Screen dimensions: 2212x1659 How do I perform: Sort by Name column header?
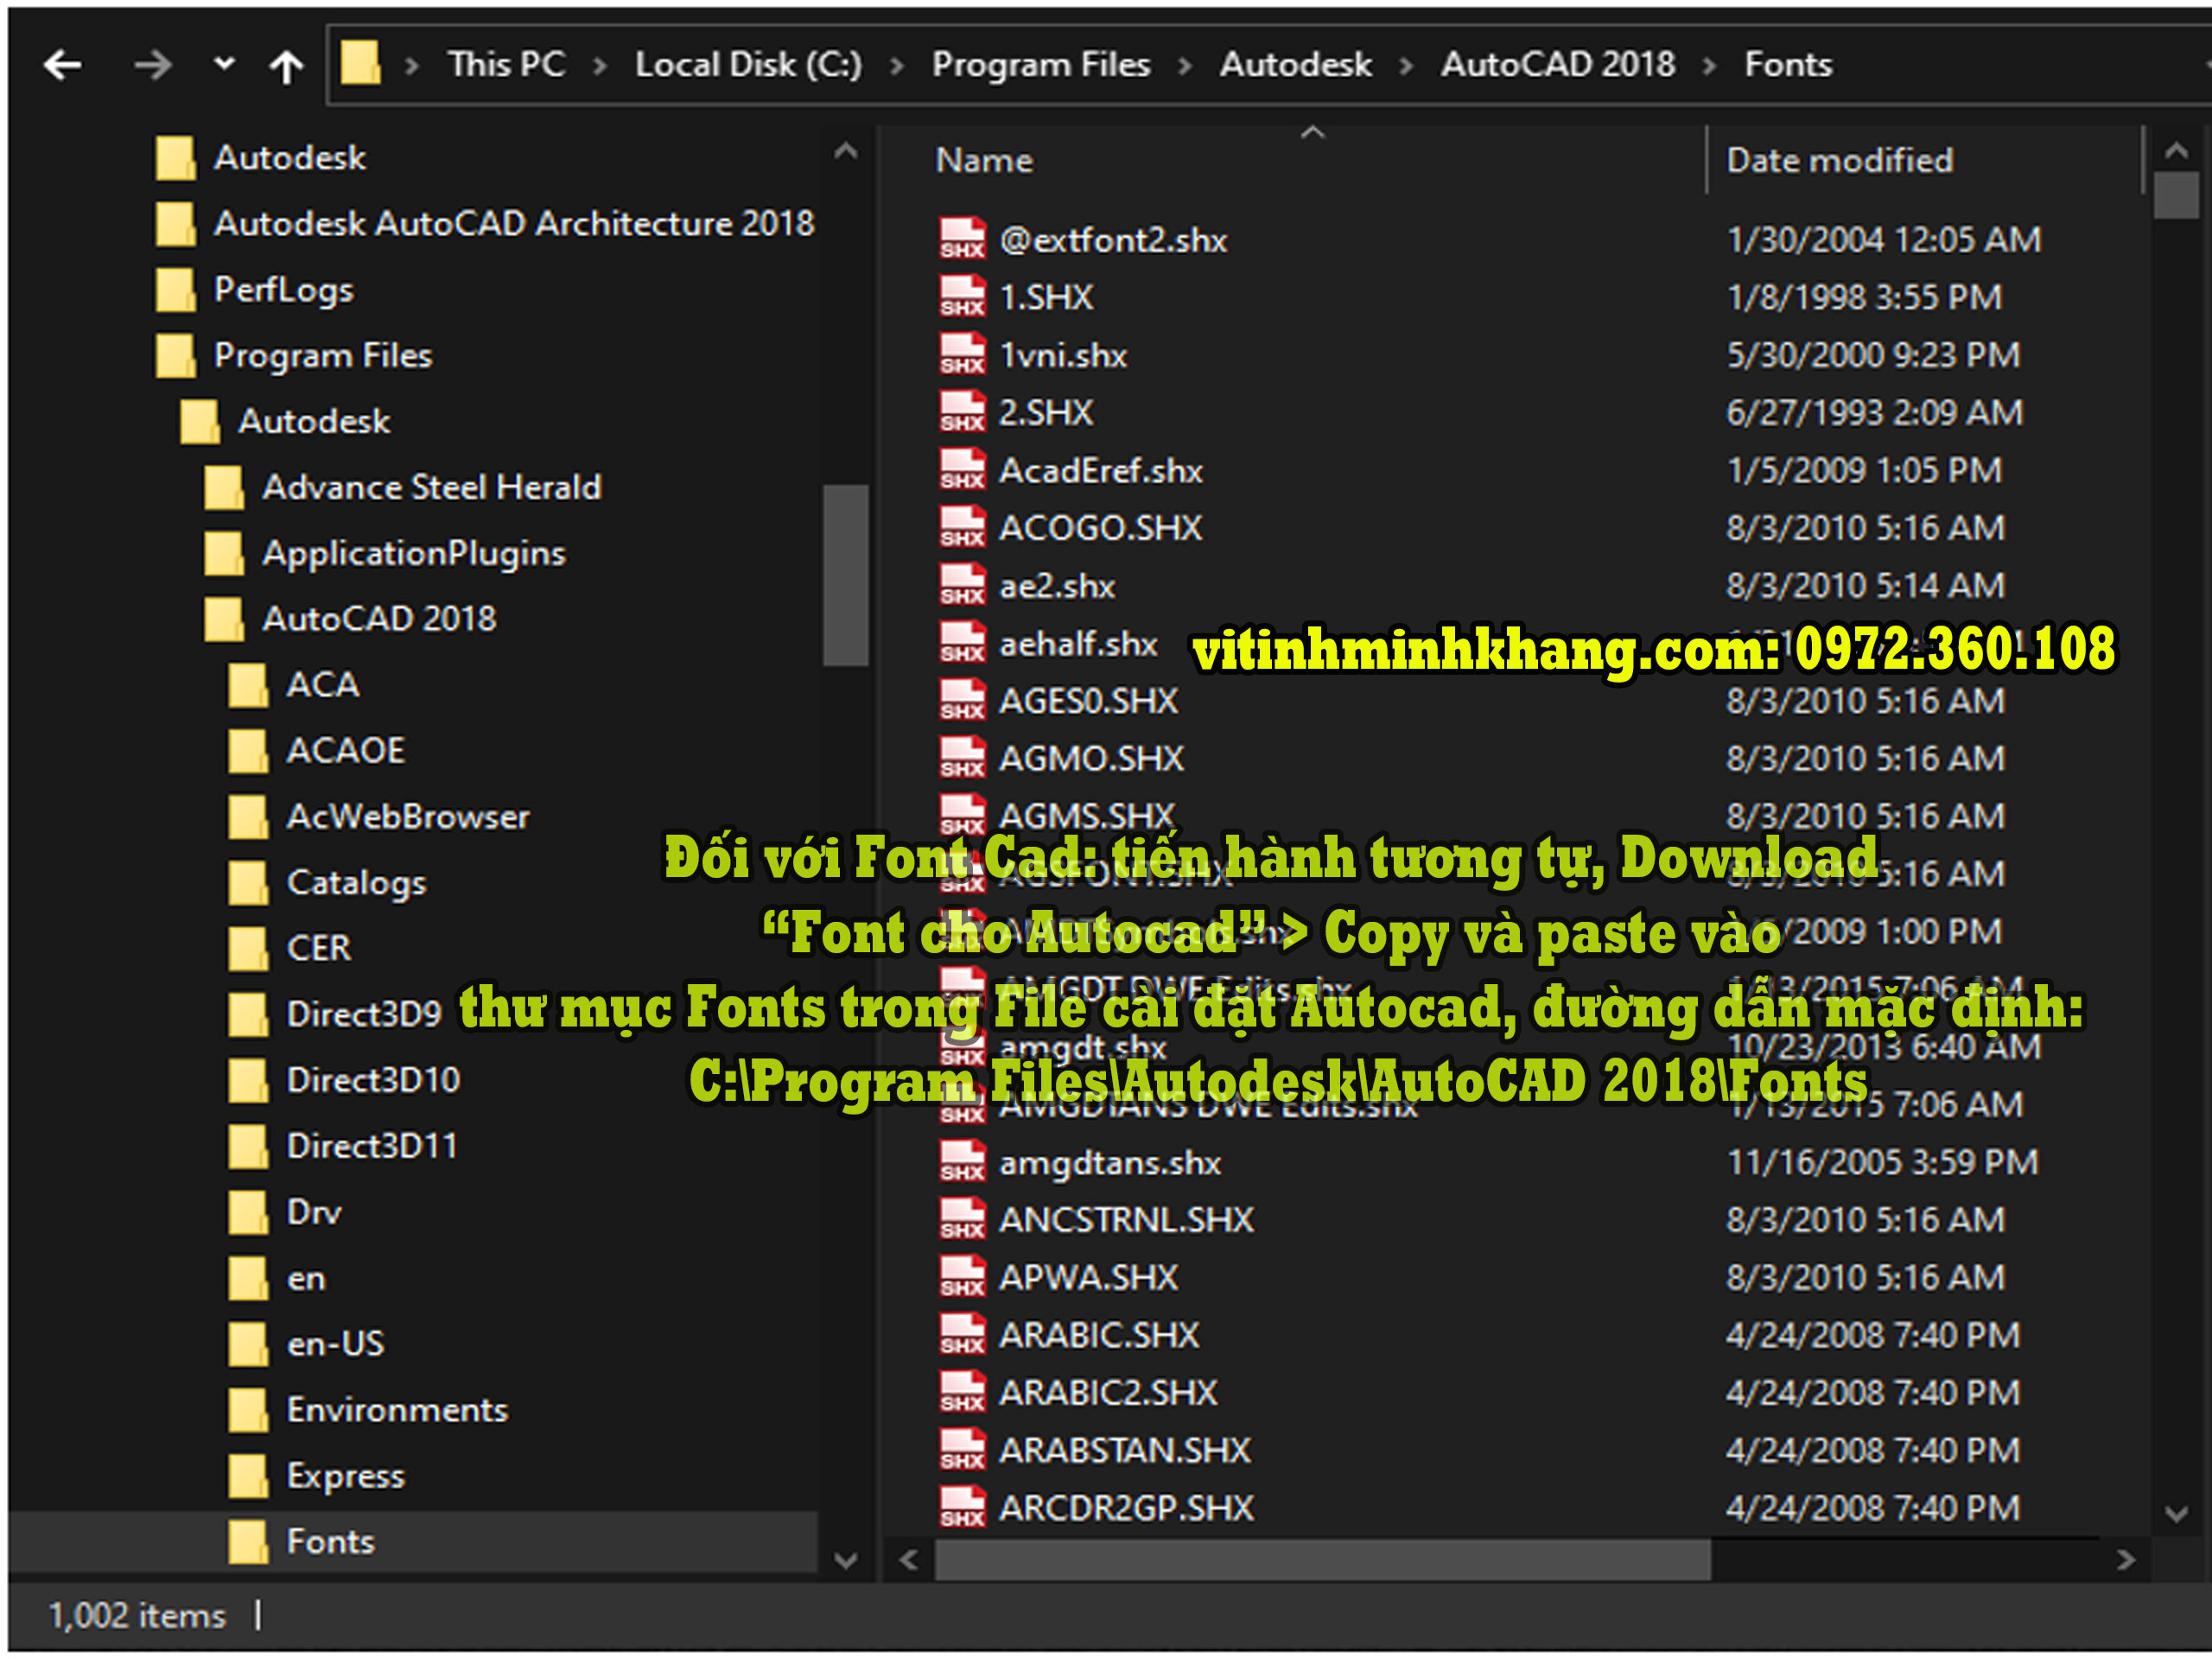984,160
